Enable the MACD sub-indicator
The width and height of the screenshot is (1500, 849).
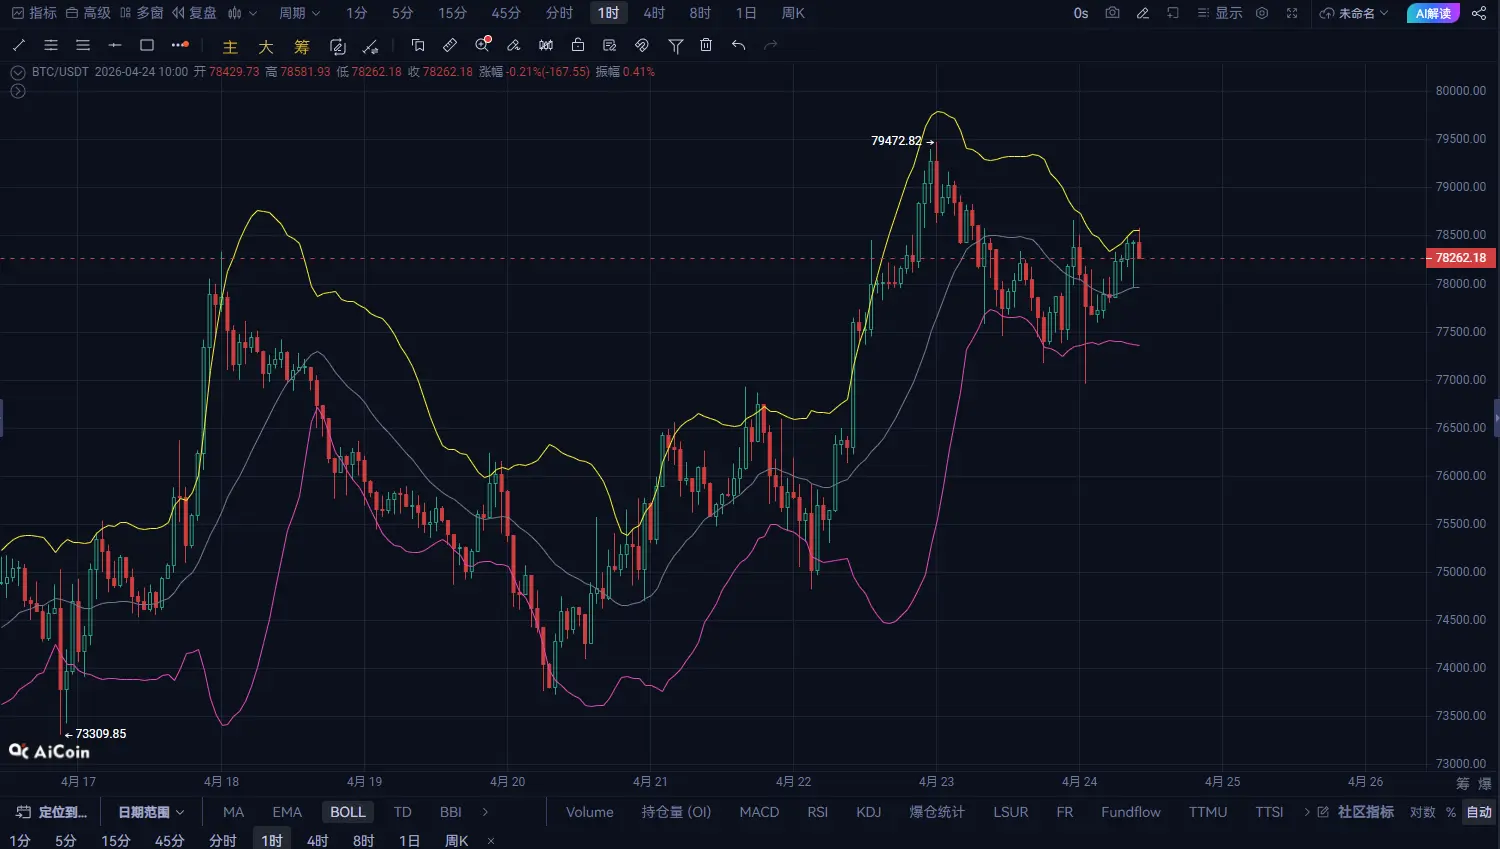point(758,812)
